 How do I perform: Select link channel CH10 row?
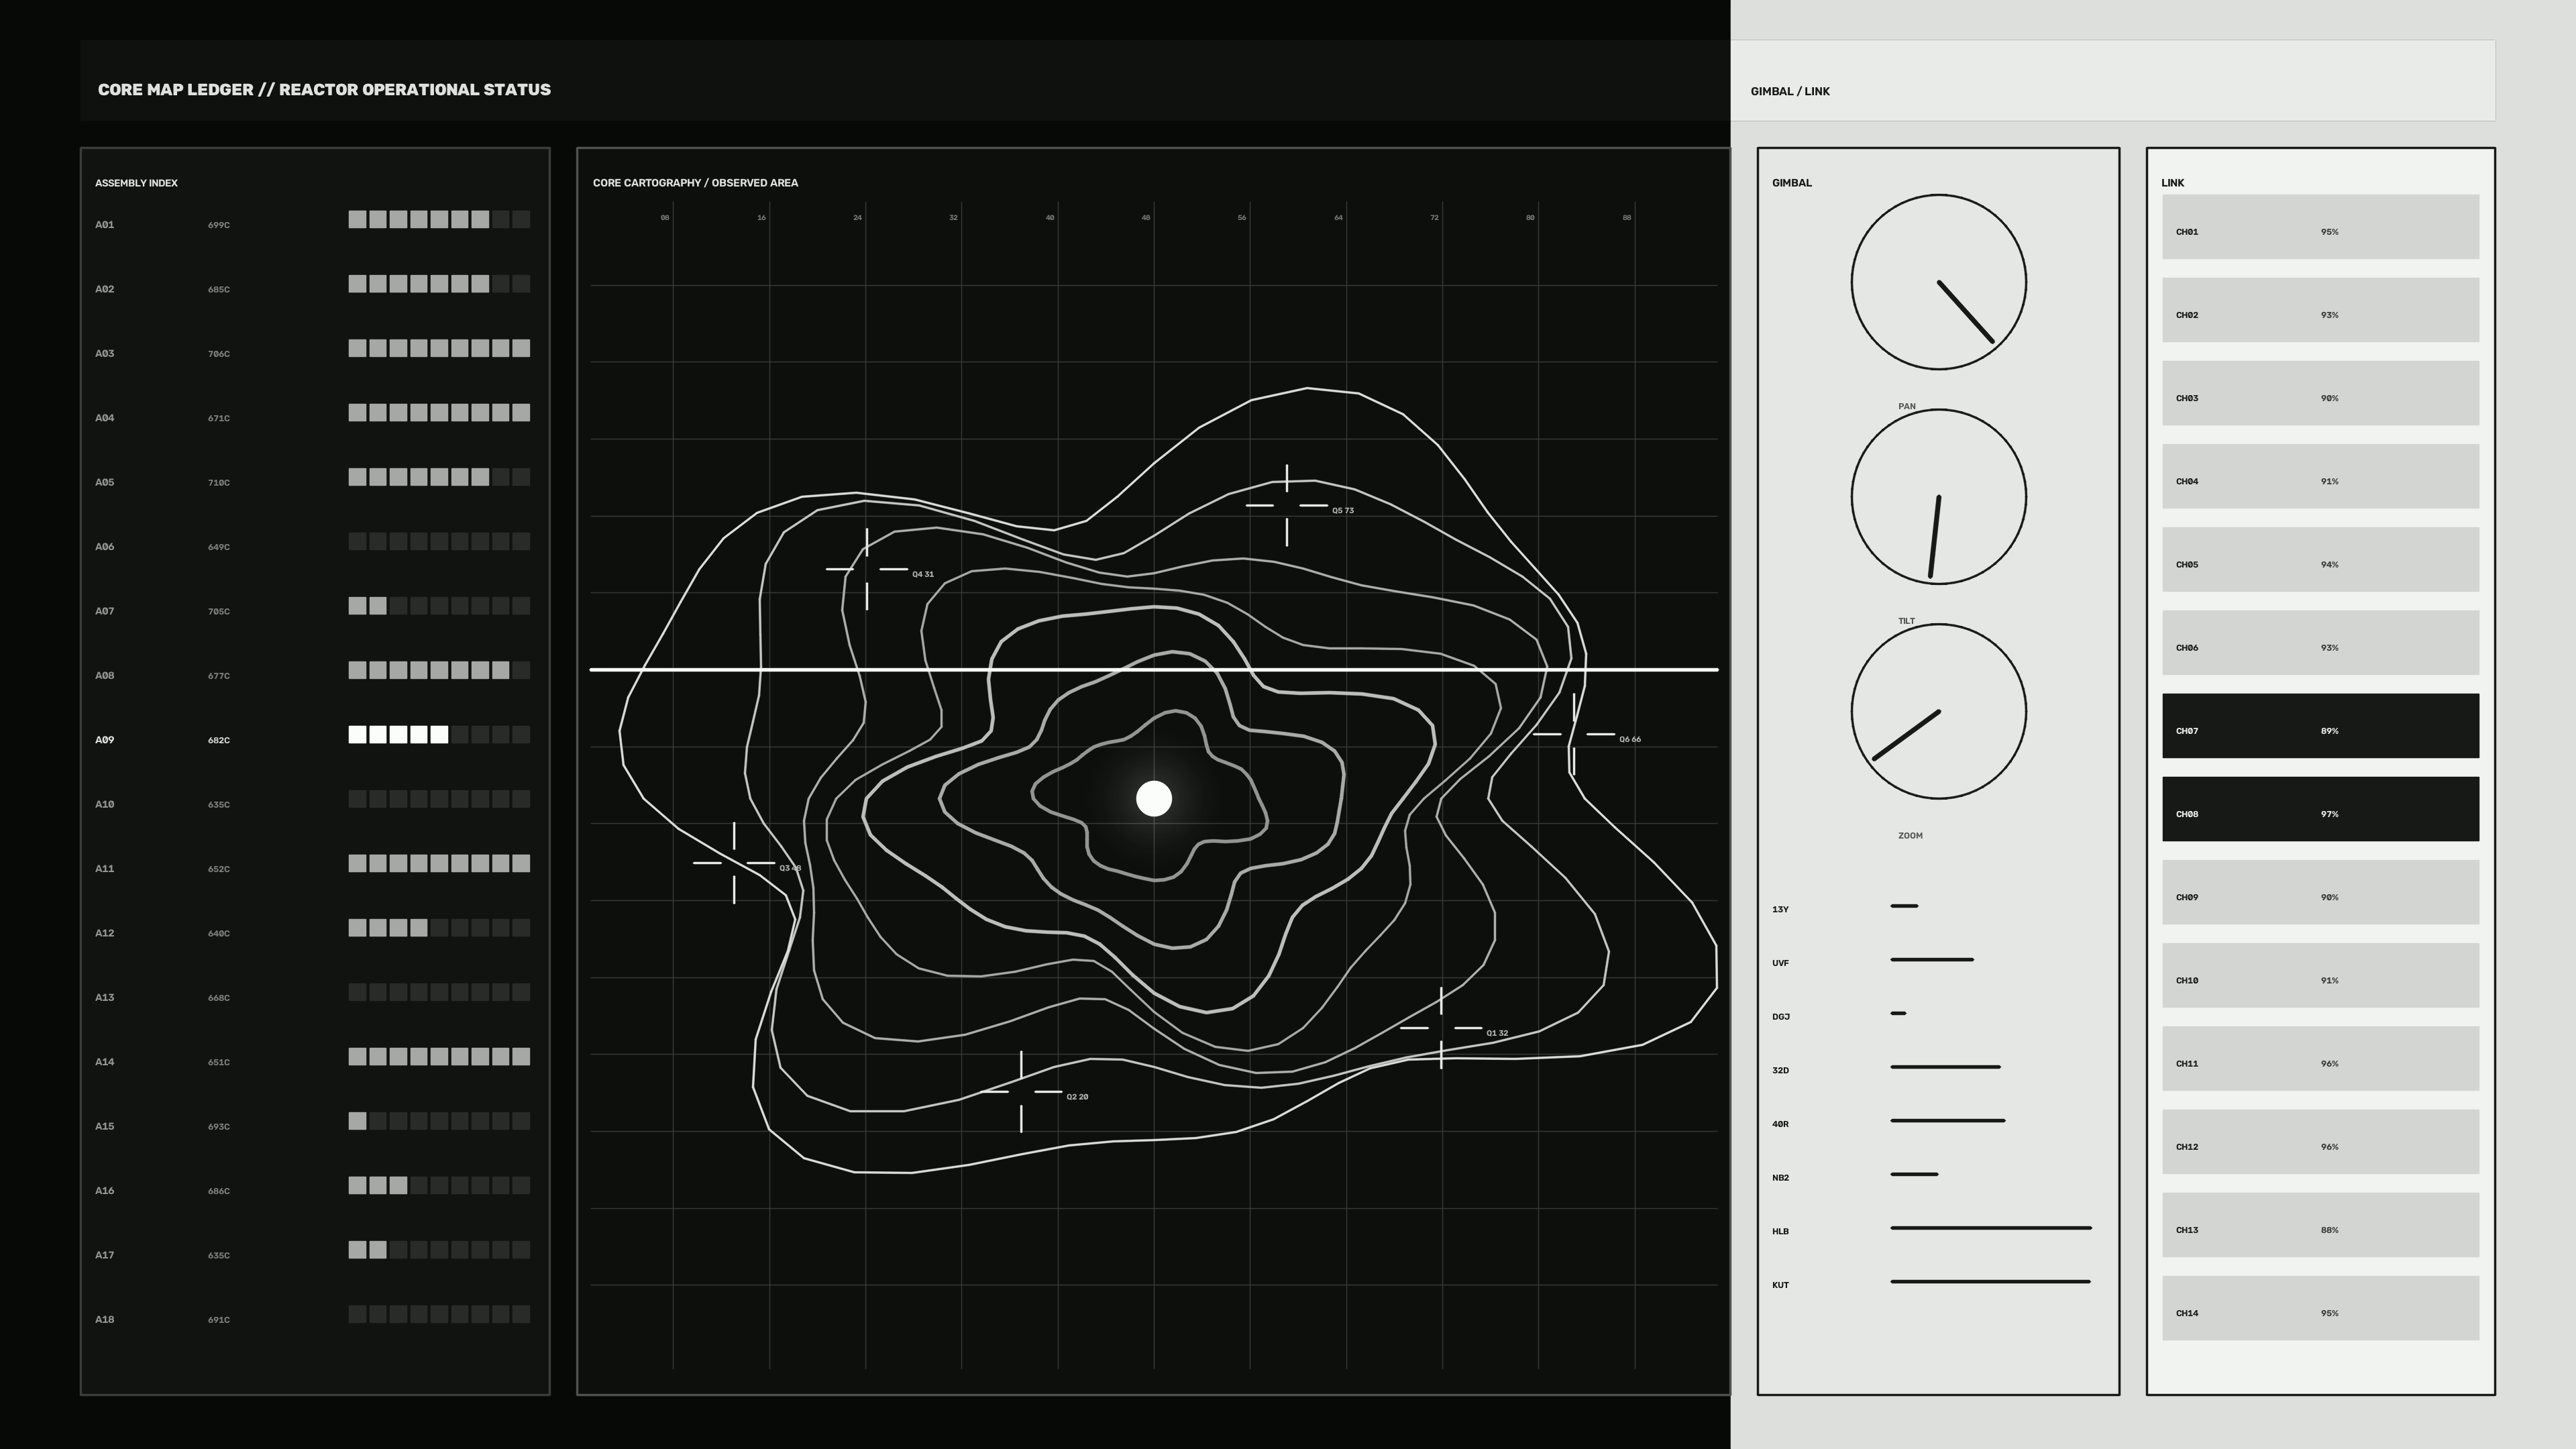2320,975
